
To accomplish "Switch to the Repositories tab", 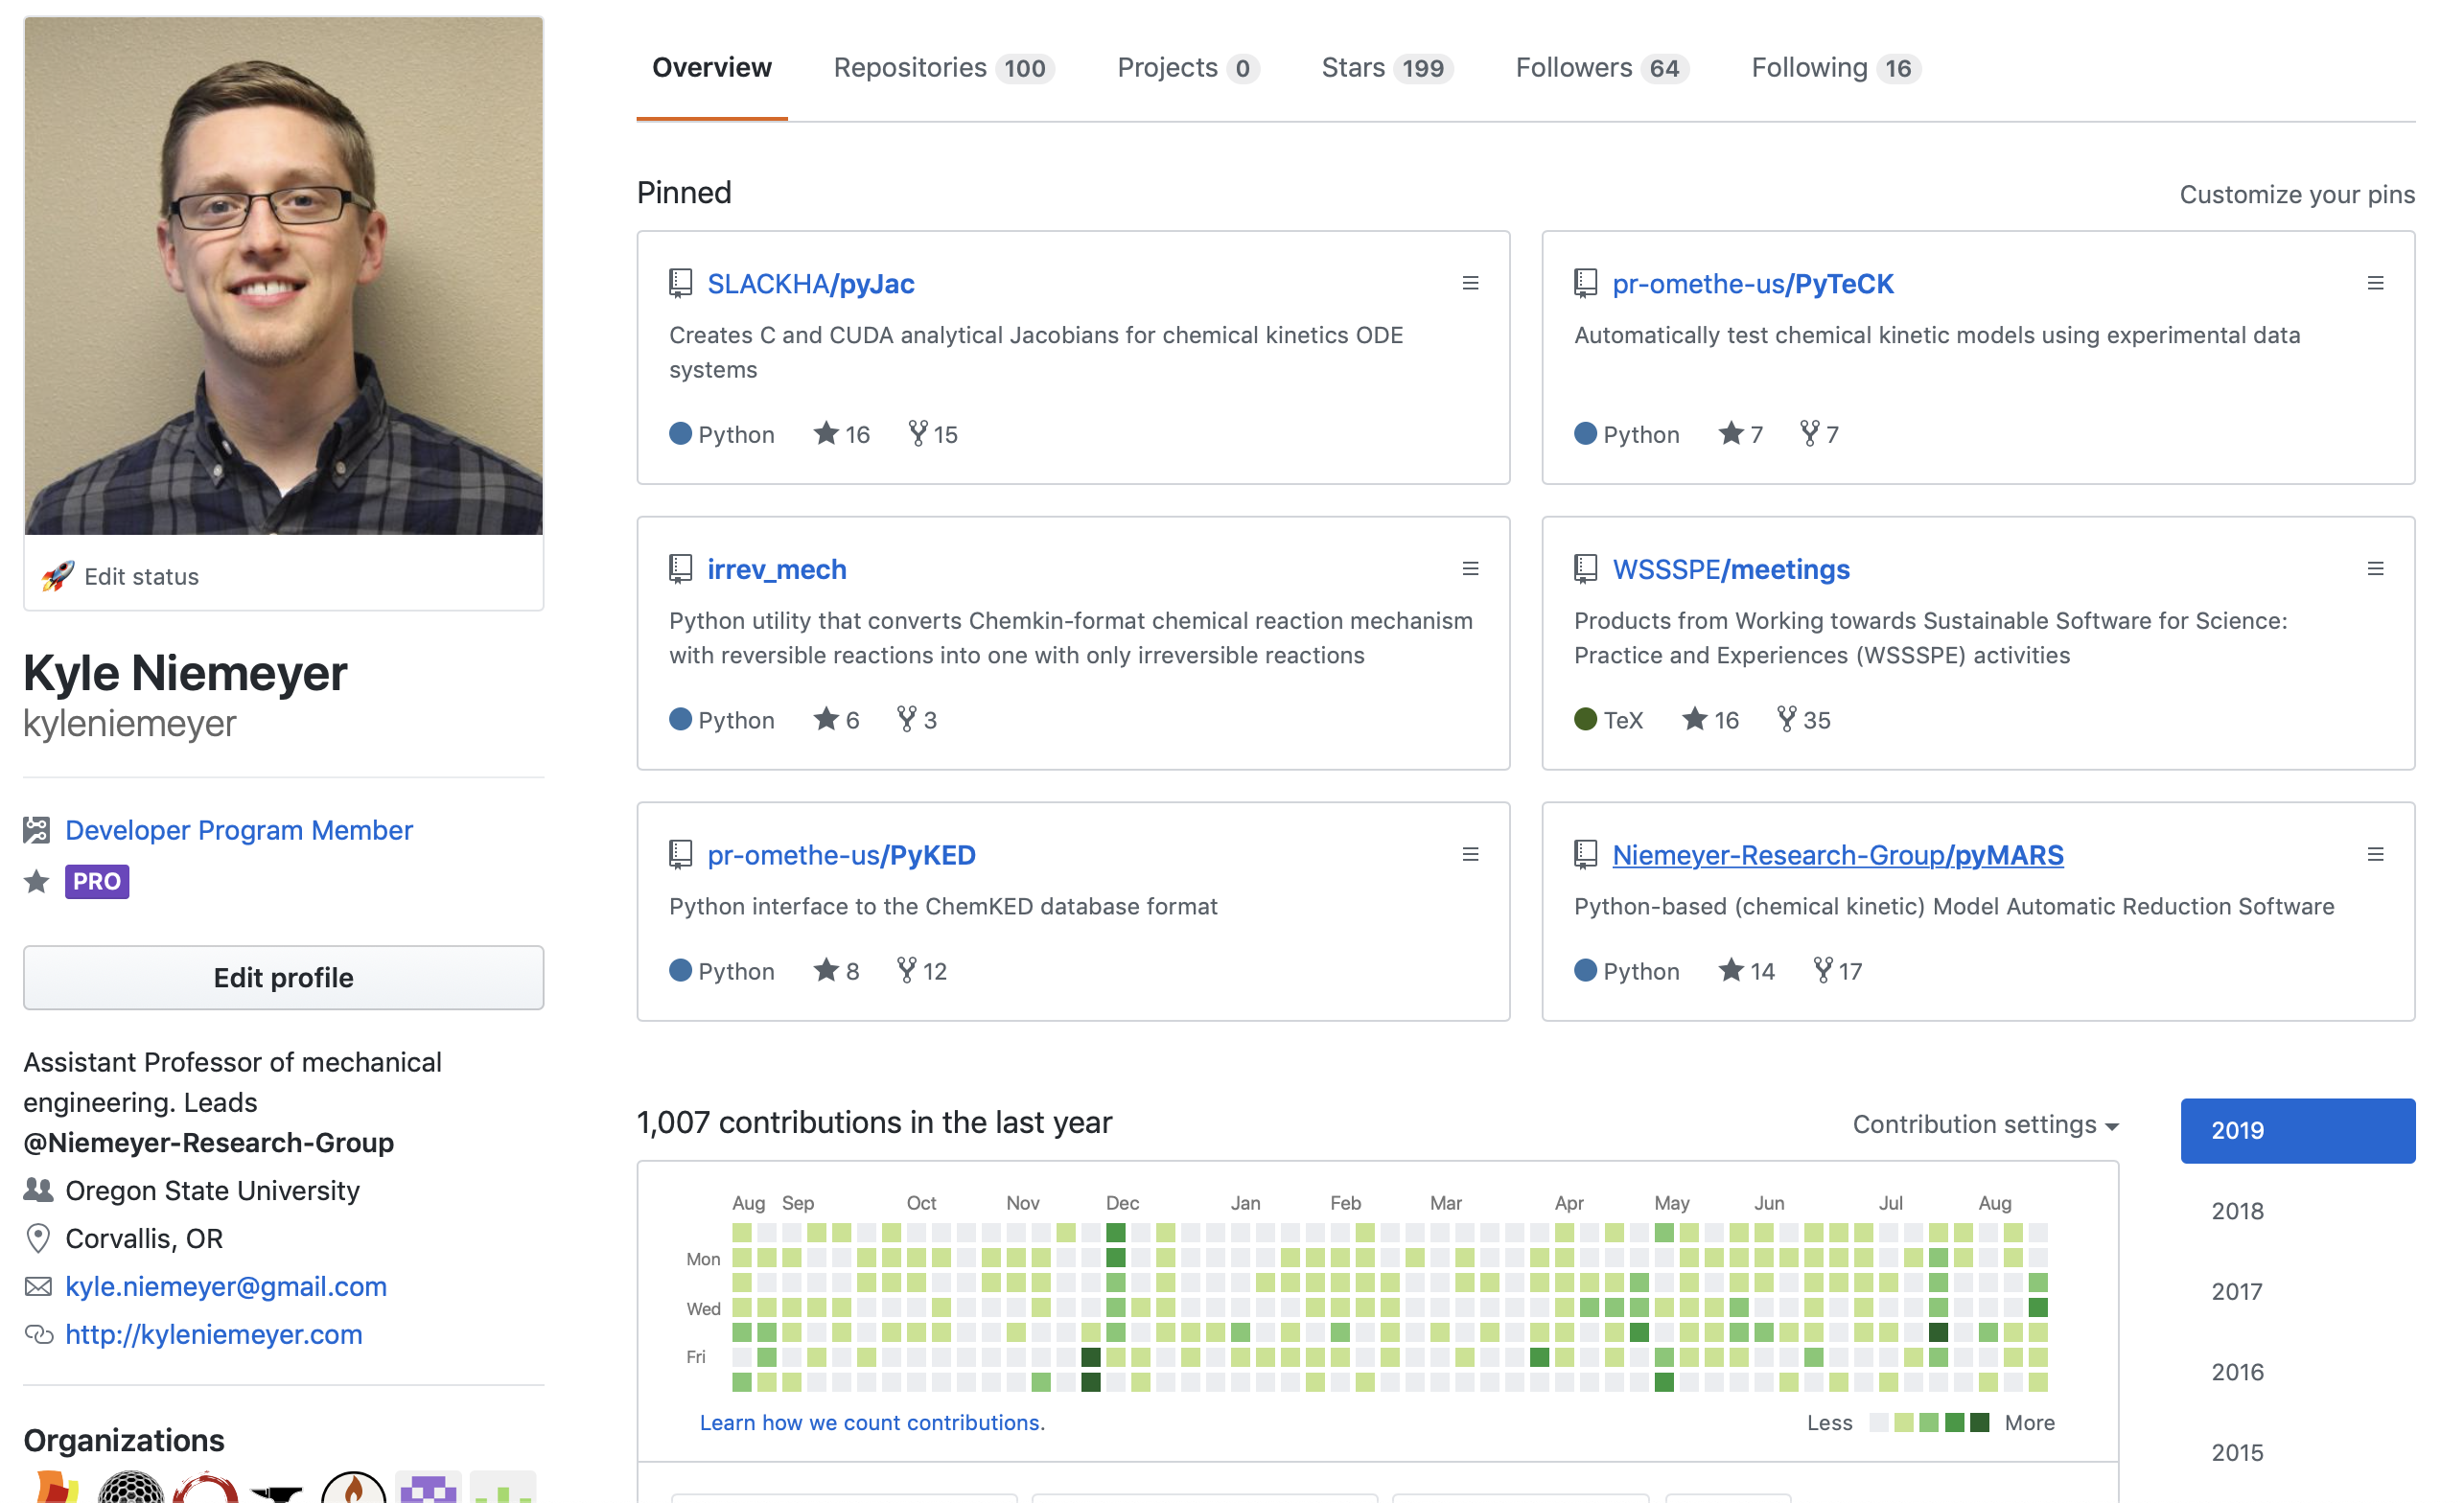I will click(910, 67).
